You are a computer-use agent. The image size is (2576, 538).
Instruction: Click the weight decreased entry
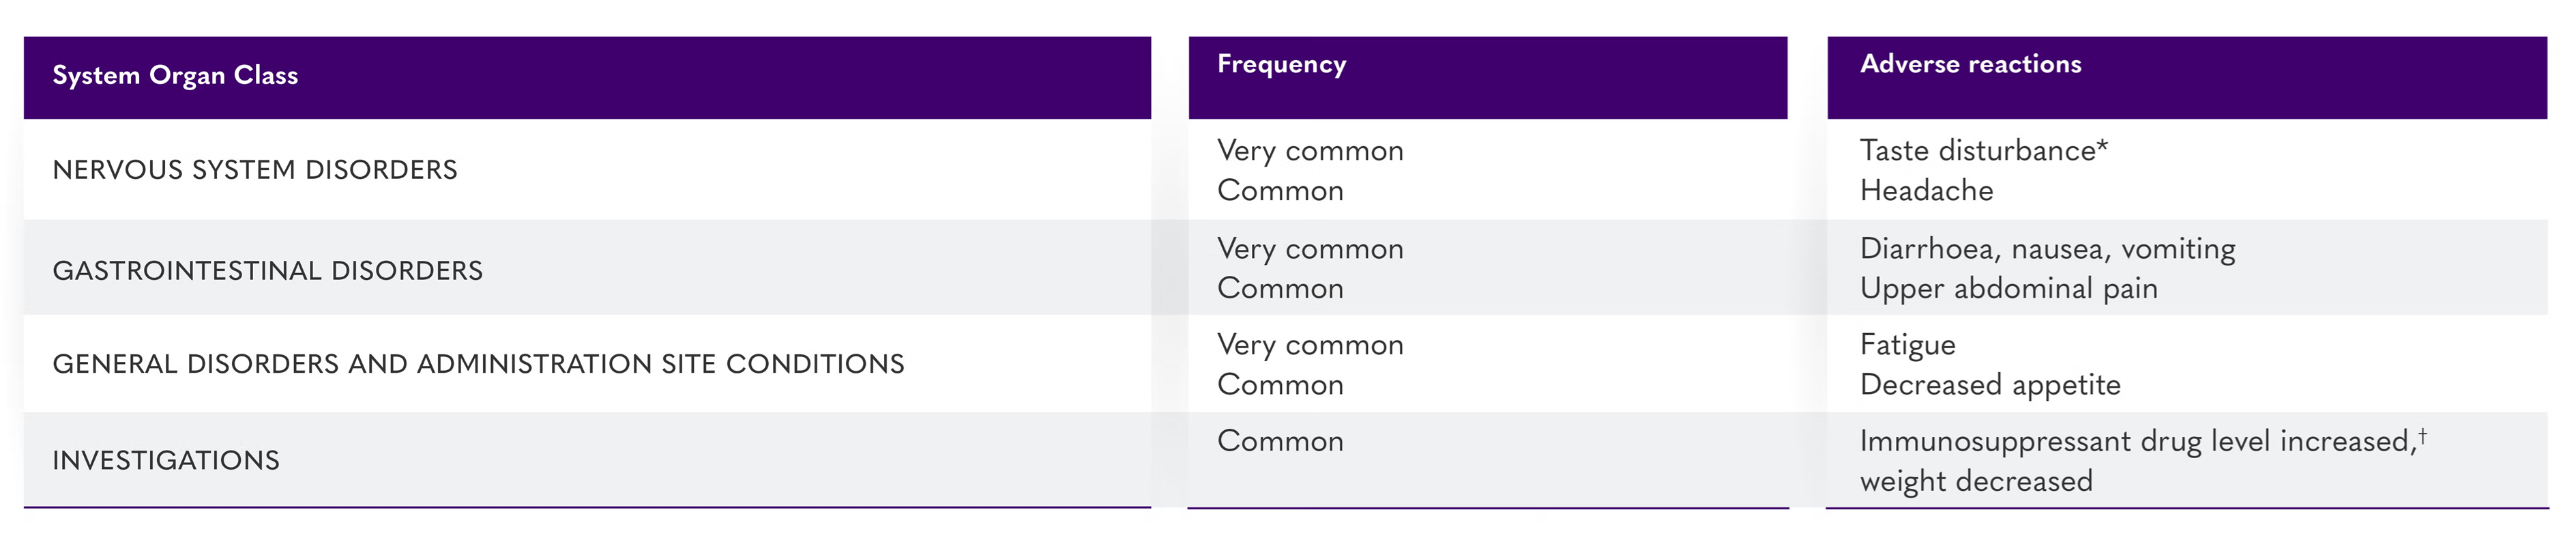coord(1976,482)
